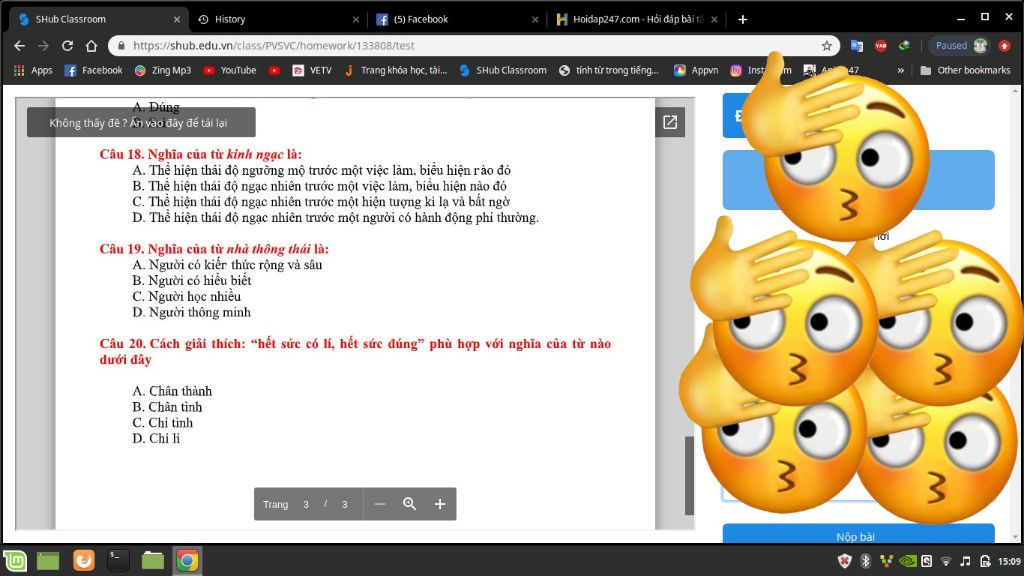Screen dimensions: 1024x576
Task: Click the Paused profile button
Action: coord(959,46)
